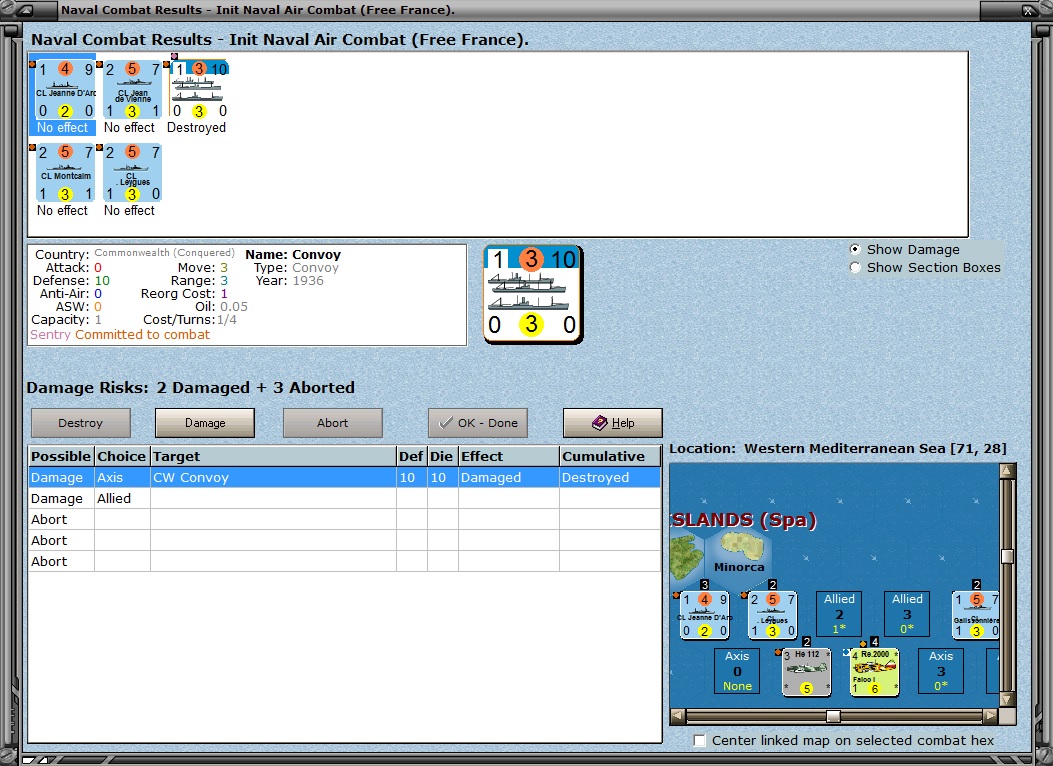
Task: Click the Damaged effect cell
Action: pos(508,477)
